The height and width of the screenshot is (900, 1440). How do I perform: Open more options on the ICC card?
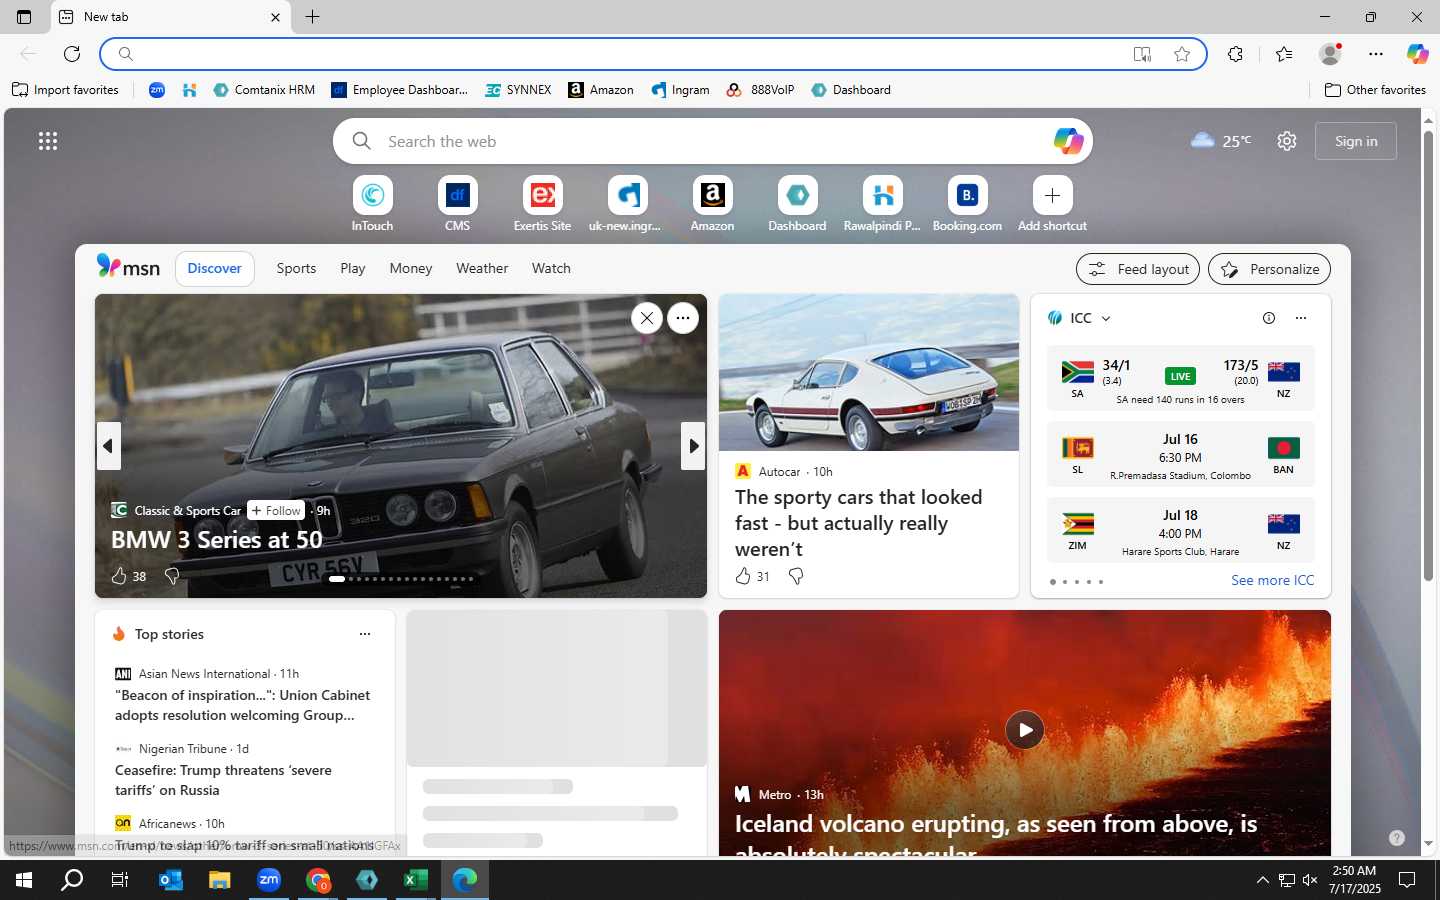click(x=1301, y=318)
